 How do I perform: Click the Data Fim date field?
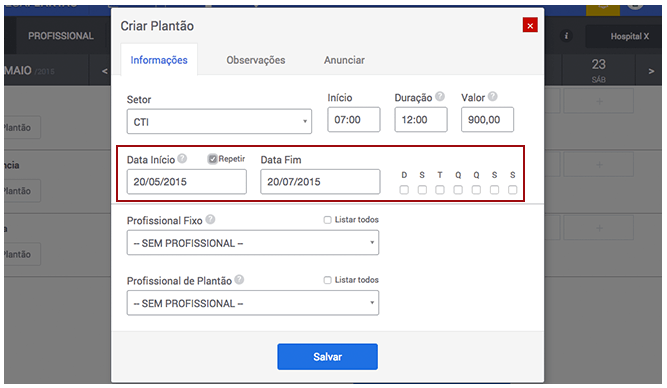320,182
